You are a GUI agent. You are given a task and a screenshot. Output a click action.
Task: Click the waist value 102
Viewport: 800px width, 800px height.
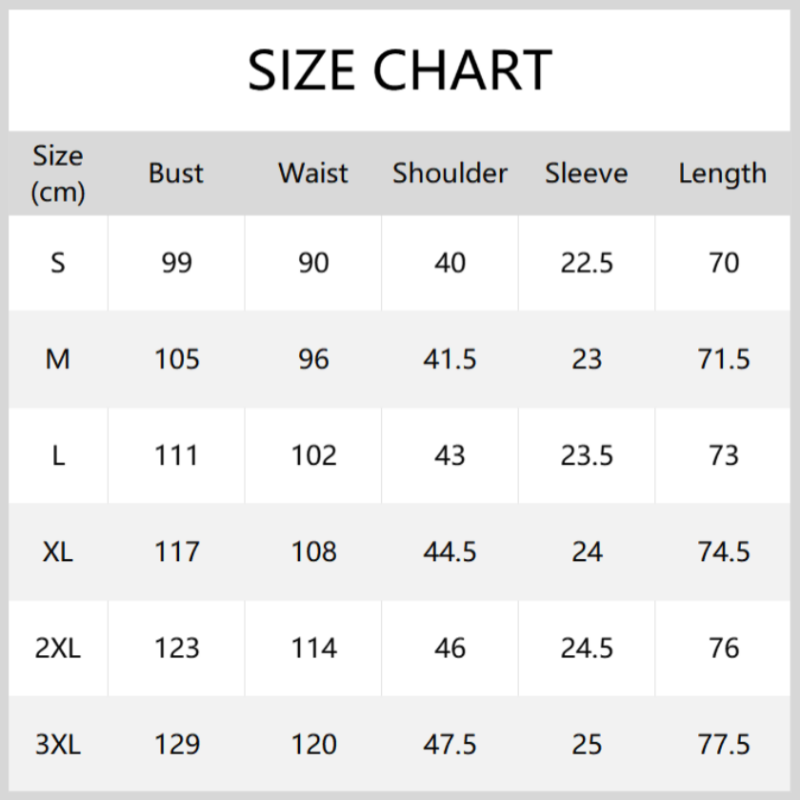point(313,455)
